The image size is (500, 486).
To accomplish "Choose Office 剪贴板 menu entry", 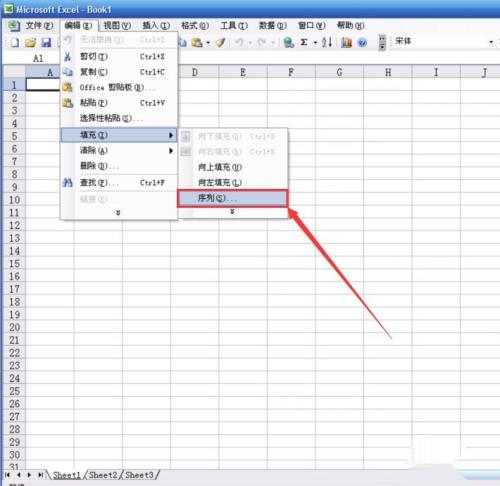I will point(119,87).
